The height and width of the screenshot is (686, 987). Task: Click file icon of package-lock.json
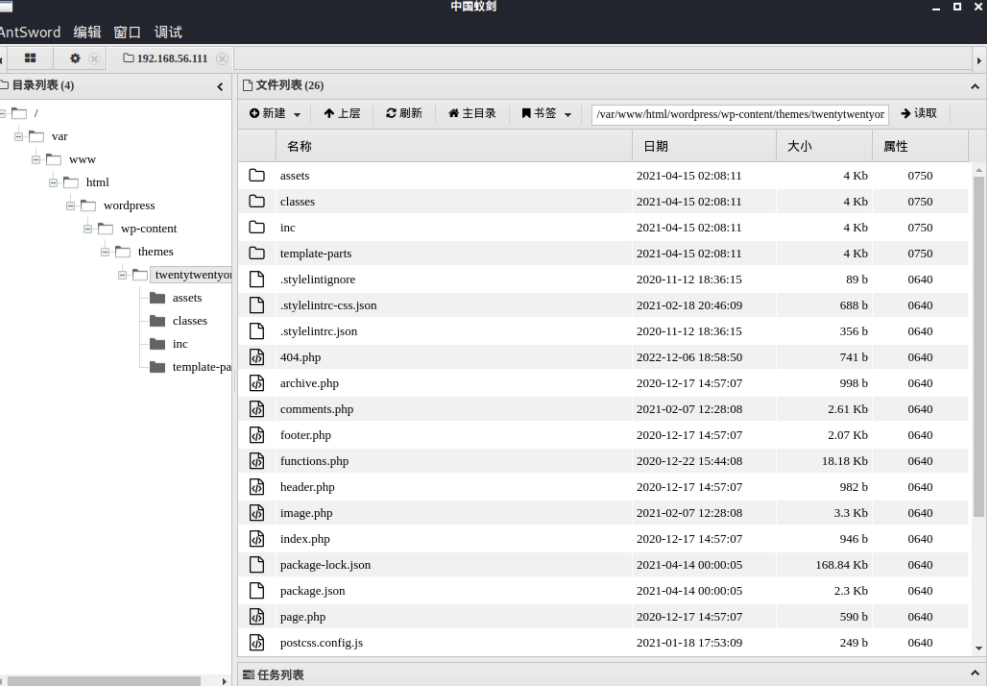[x=257, y=565]
